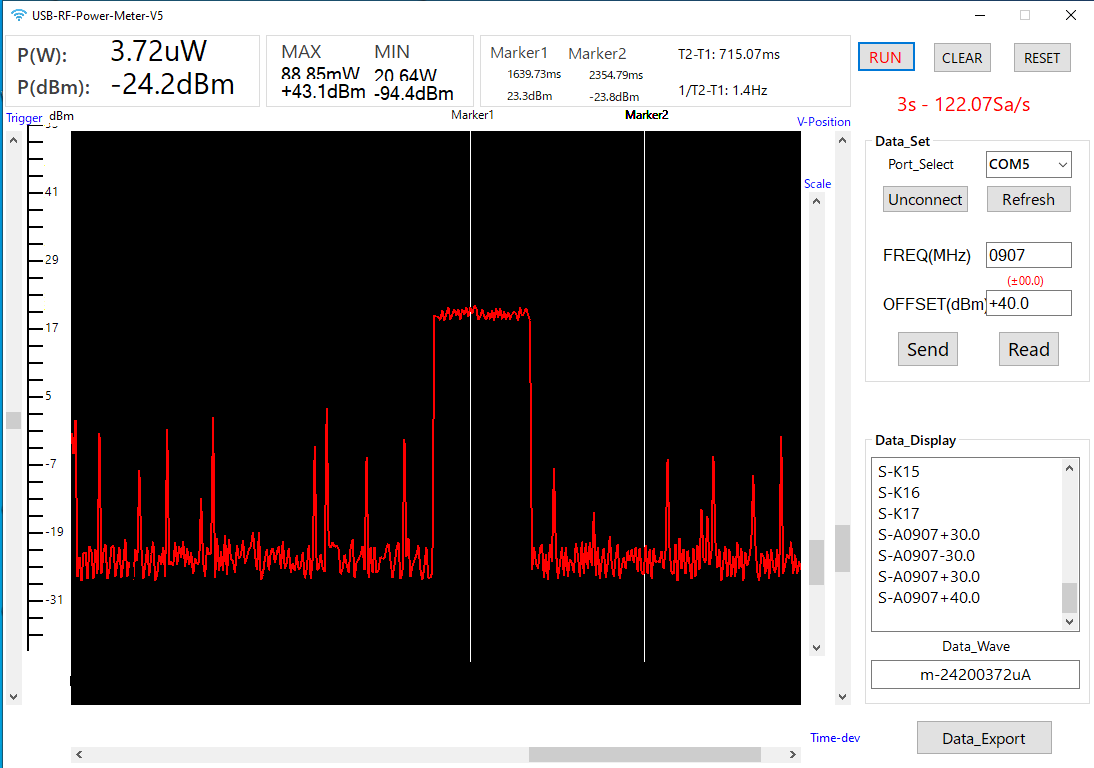
Task: Click the V-Position slider thumb
Action: [x=842, y=548]
